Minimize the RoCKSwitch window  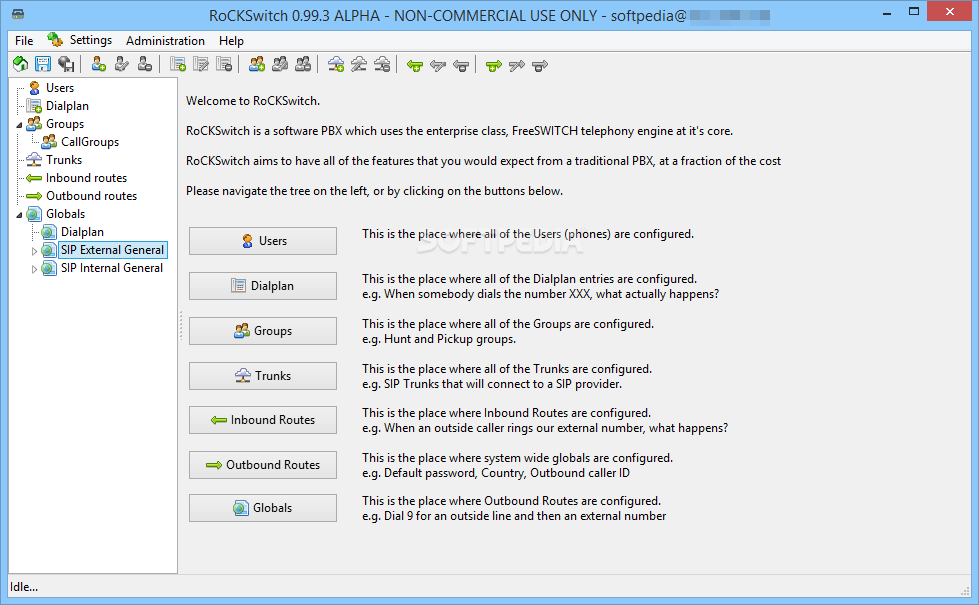pyautogui.click(x=887, y=12)
